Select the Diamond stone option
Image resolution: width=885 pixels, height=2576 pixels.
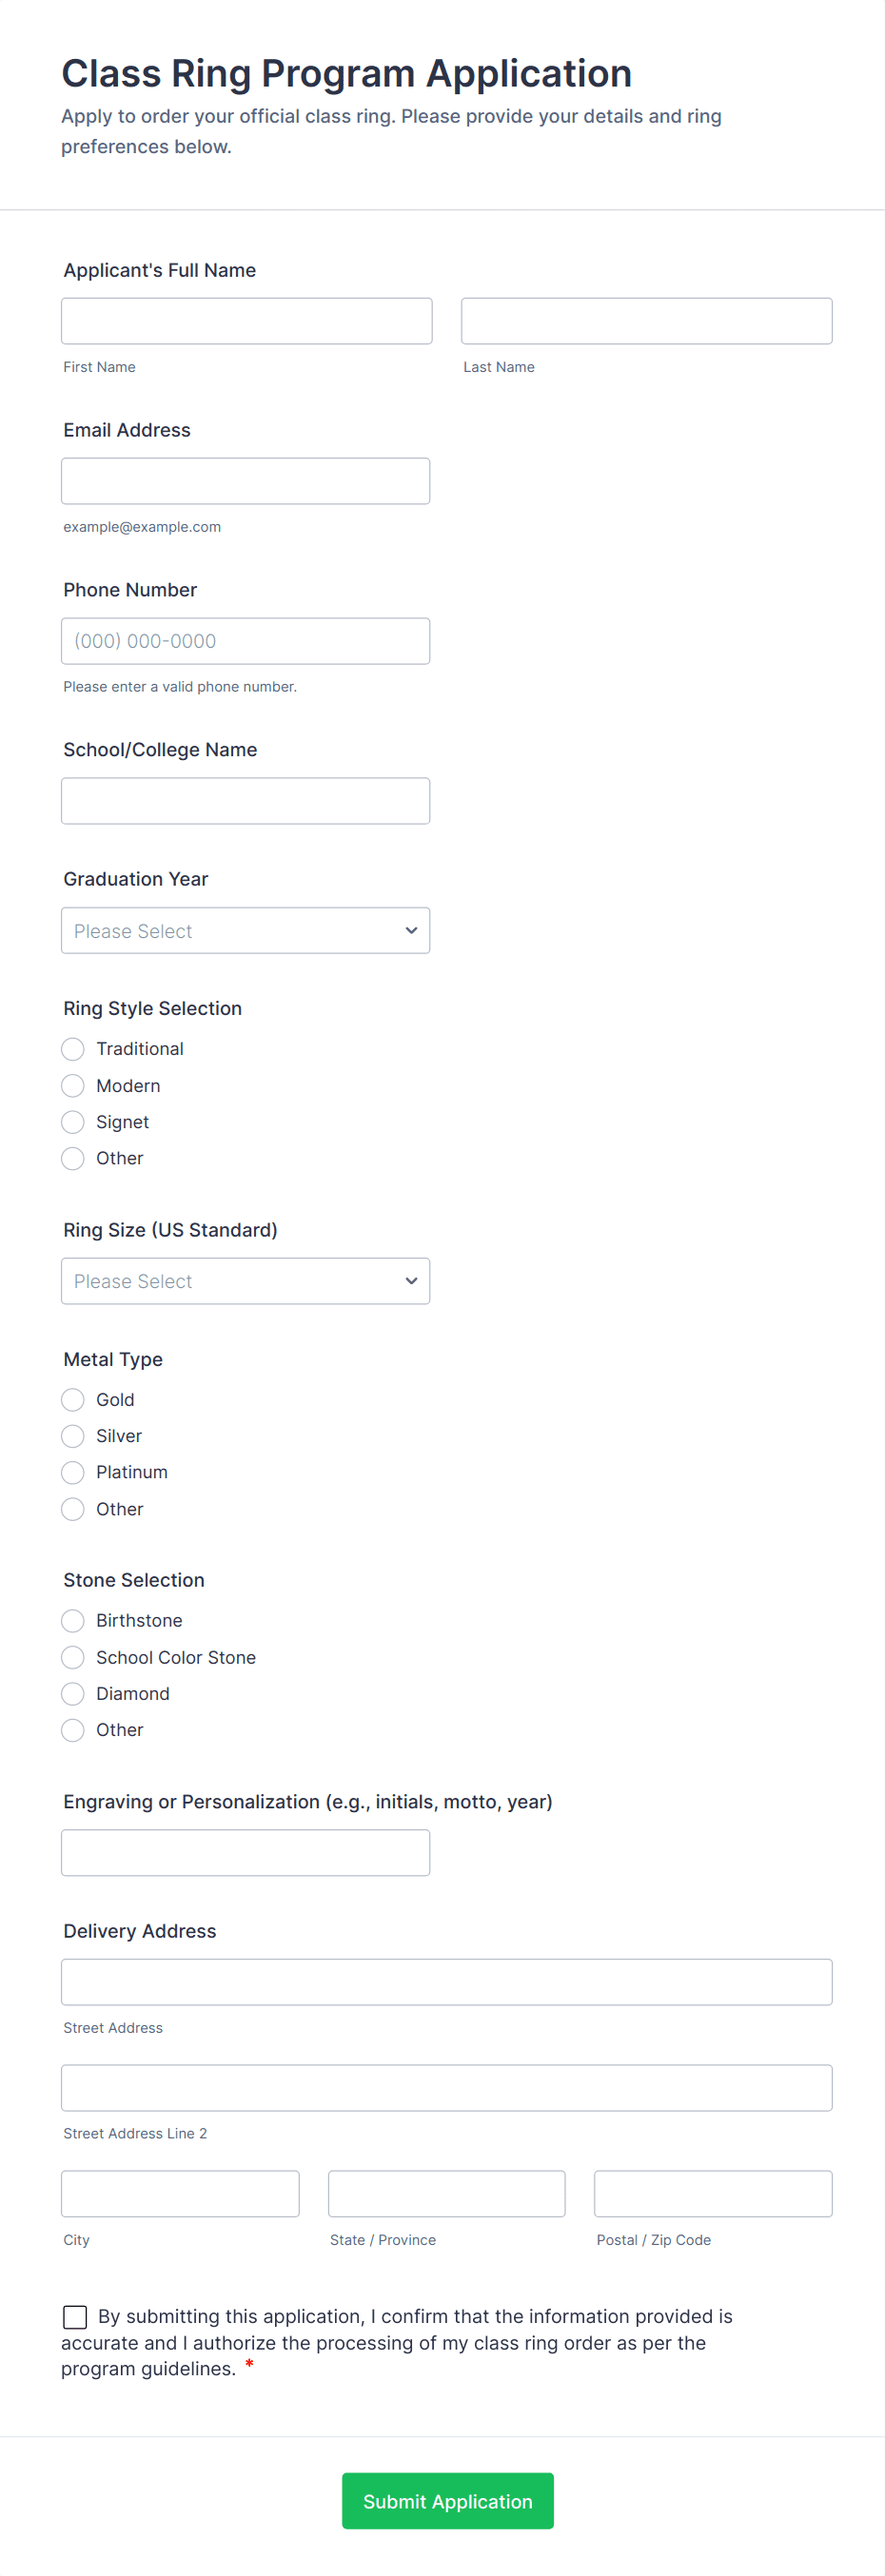coord(73,1693)
